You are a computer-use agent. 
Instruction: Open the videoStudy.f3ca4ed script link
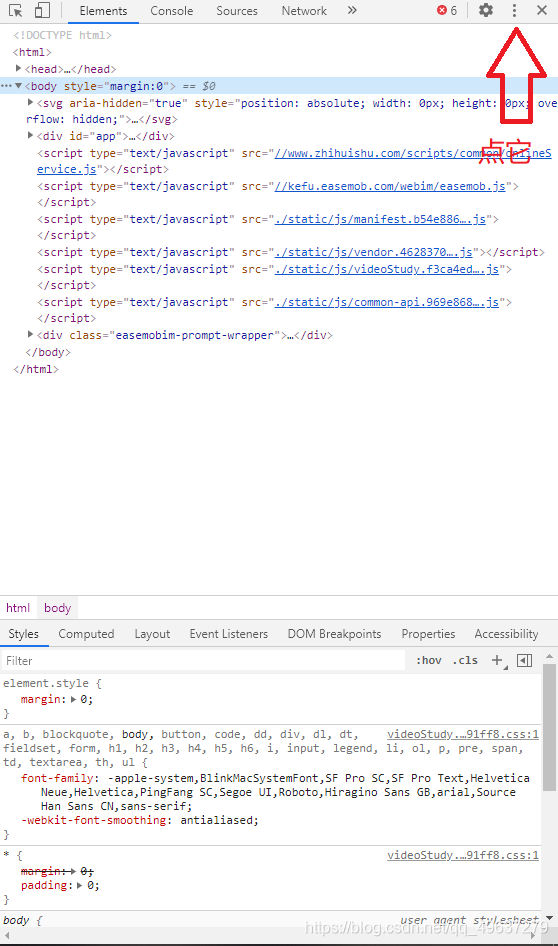pos(387,269)
